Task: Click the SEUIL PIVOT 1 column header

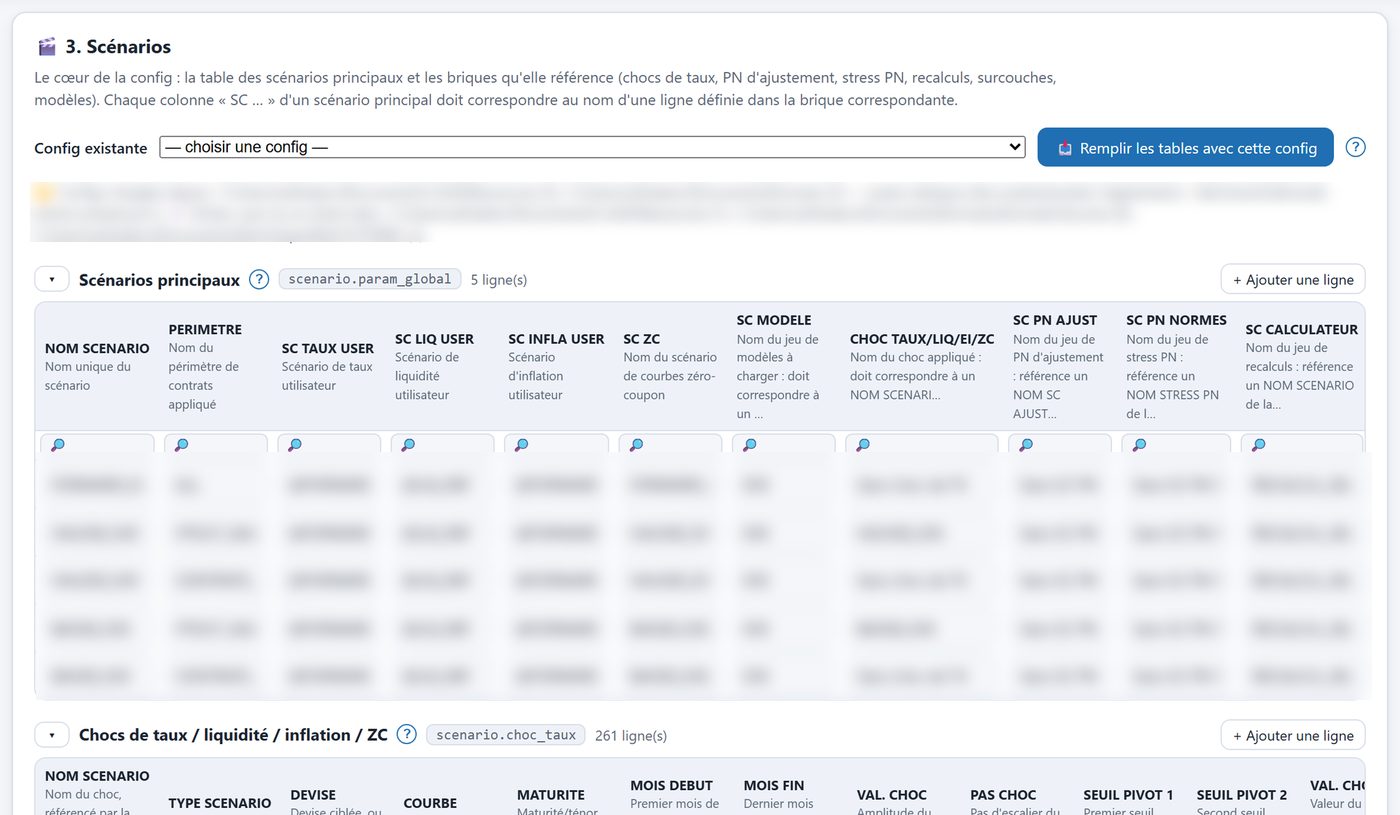Action: (1128, 794)
